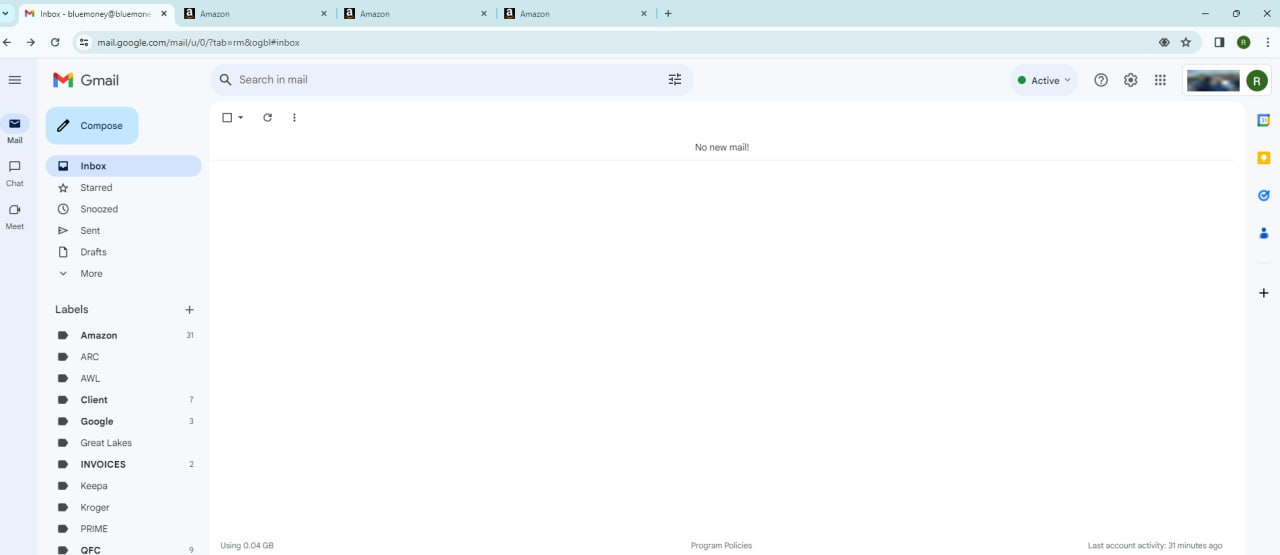The image size is (1280, 555).
Task: Open Chrome side panel icon
Action: tap(1219, 42)
